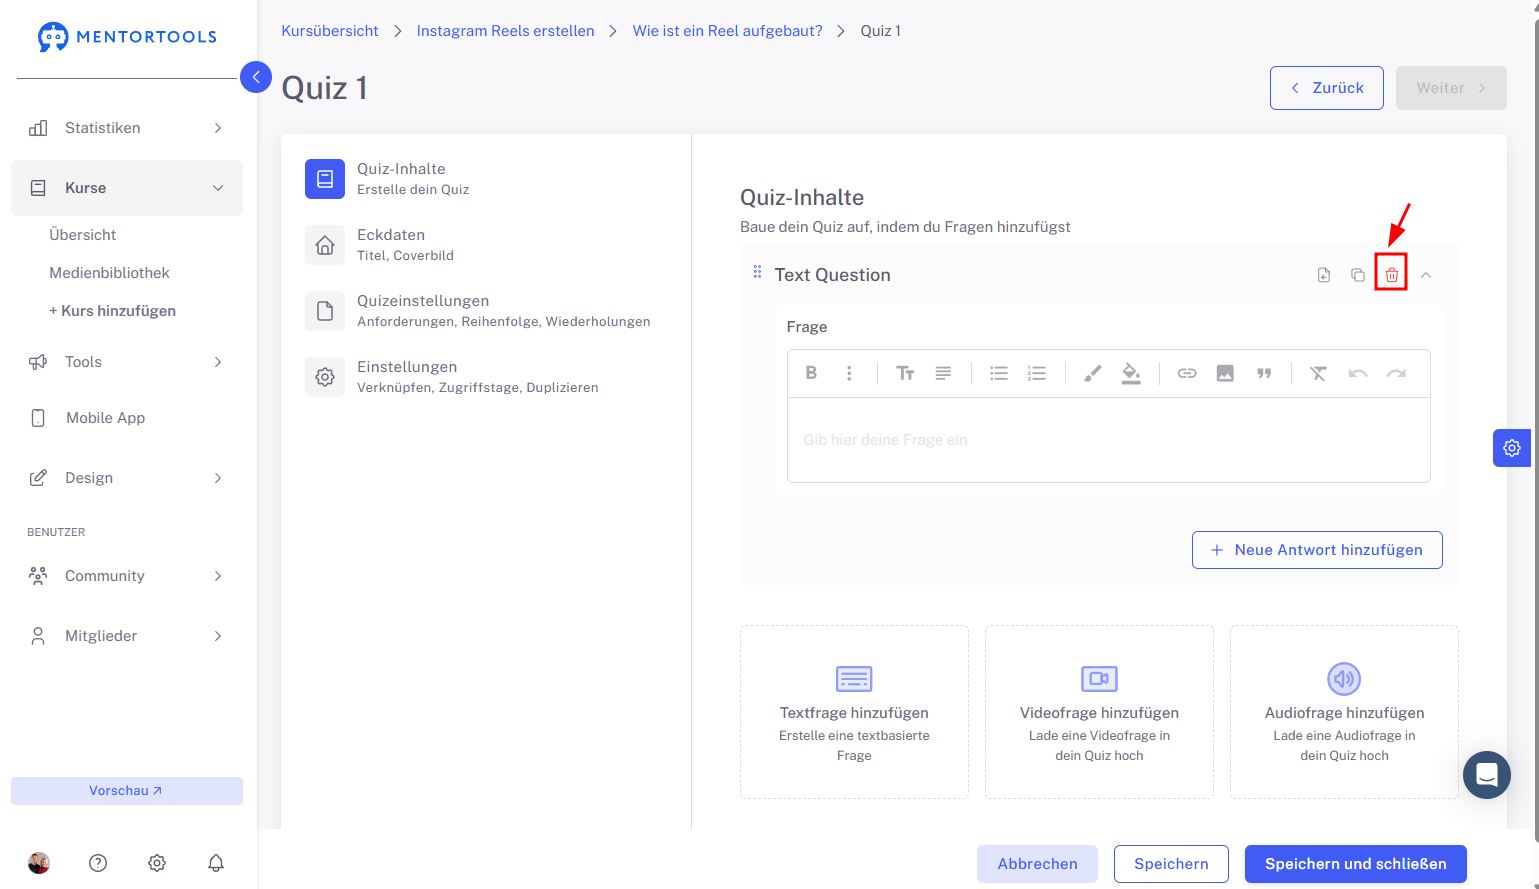Collapse the Text Question panel

(x=1426, y=275)
